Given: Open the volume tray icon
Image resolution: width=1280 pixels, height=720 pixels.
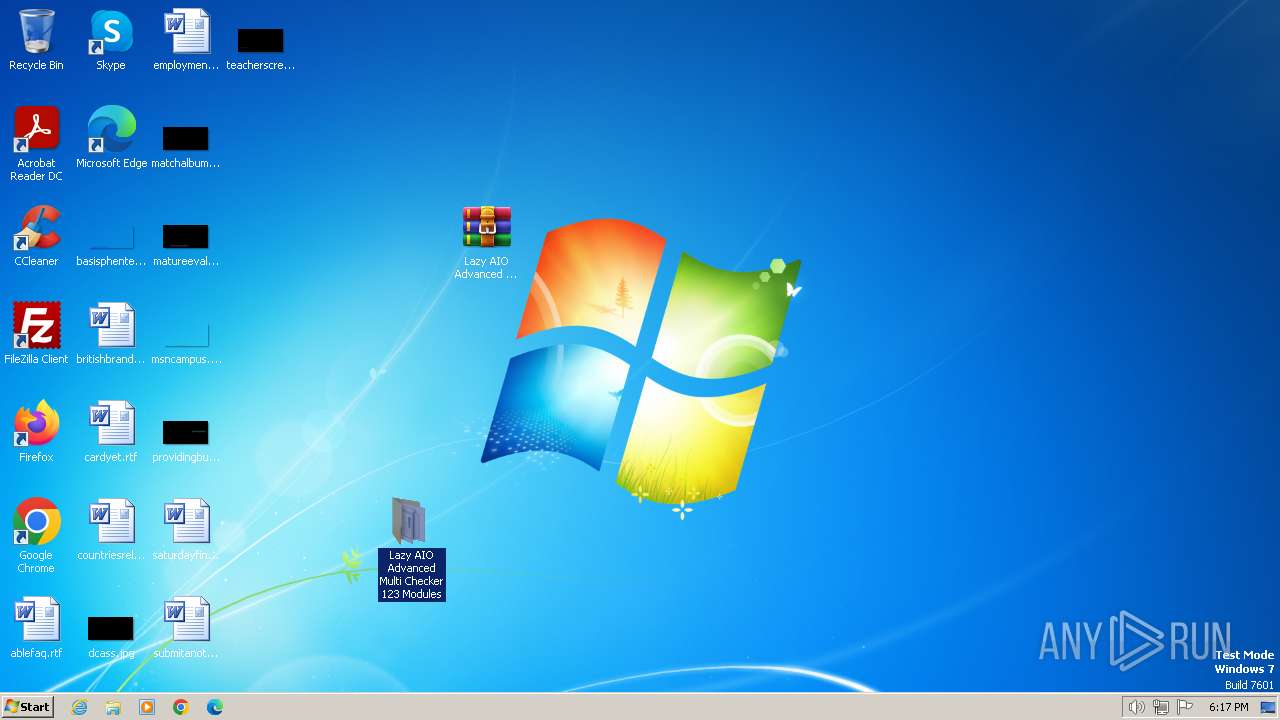Looking at the screenshot, I should click(1136, 707).
